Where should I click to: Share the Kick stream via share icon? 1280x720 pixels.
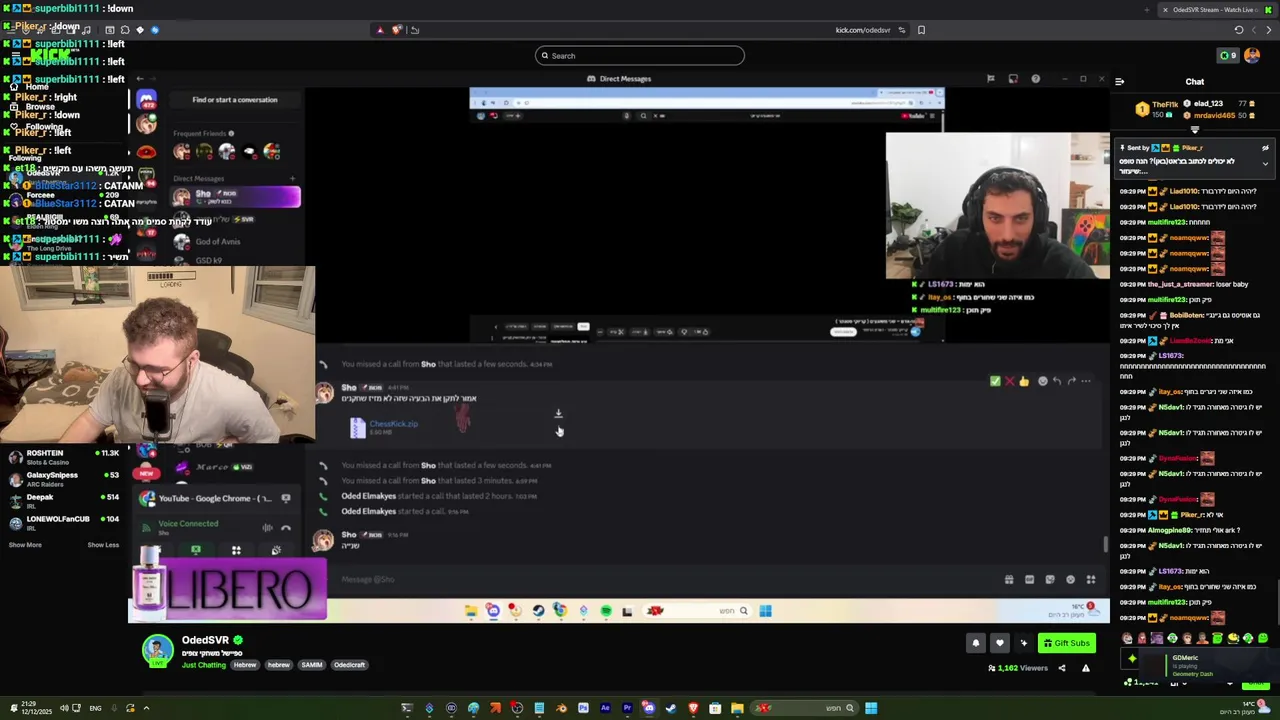[x=1062, y=668]
